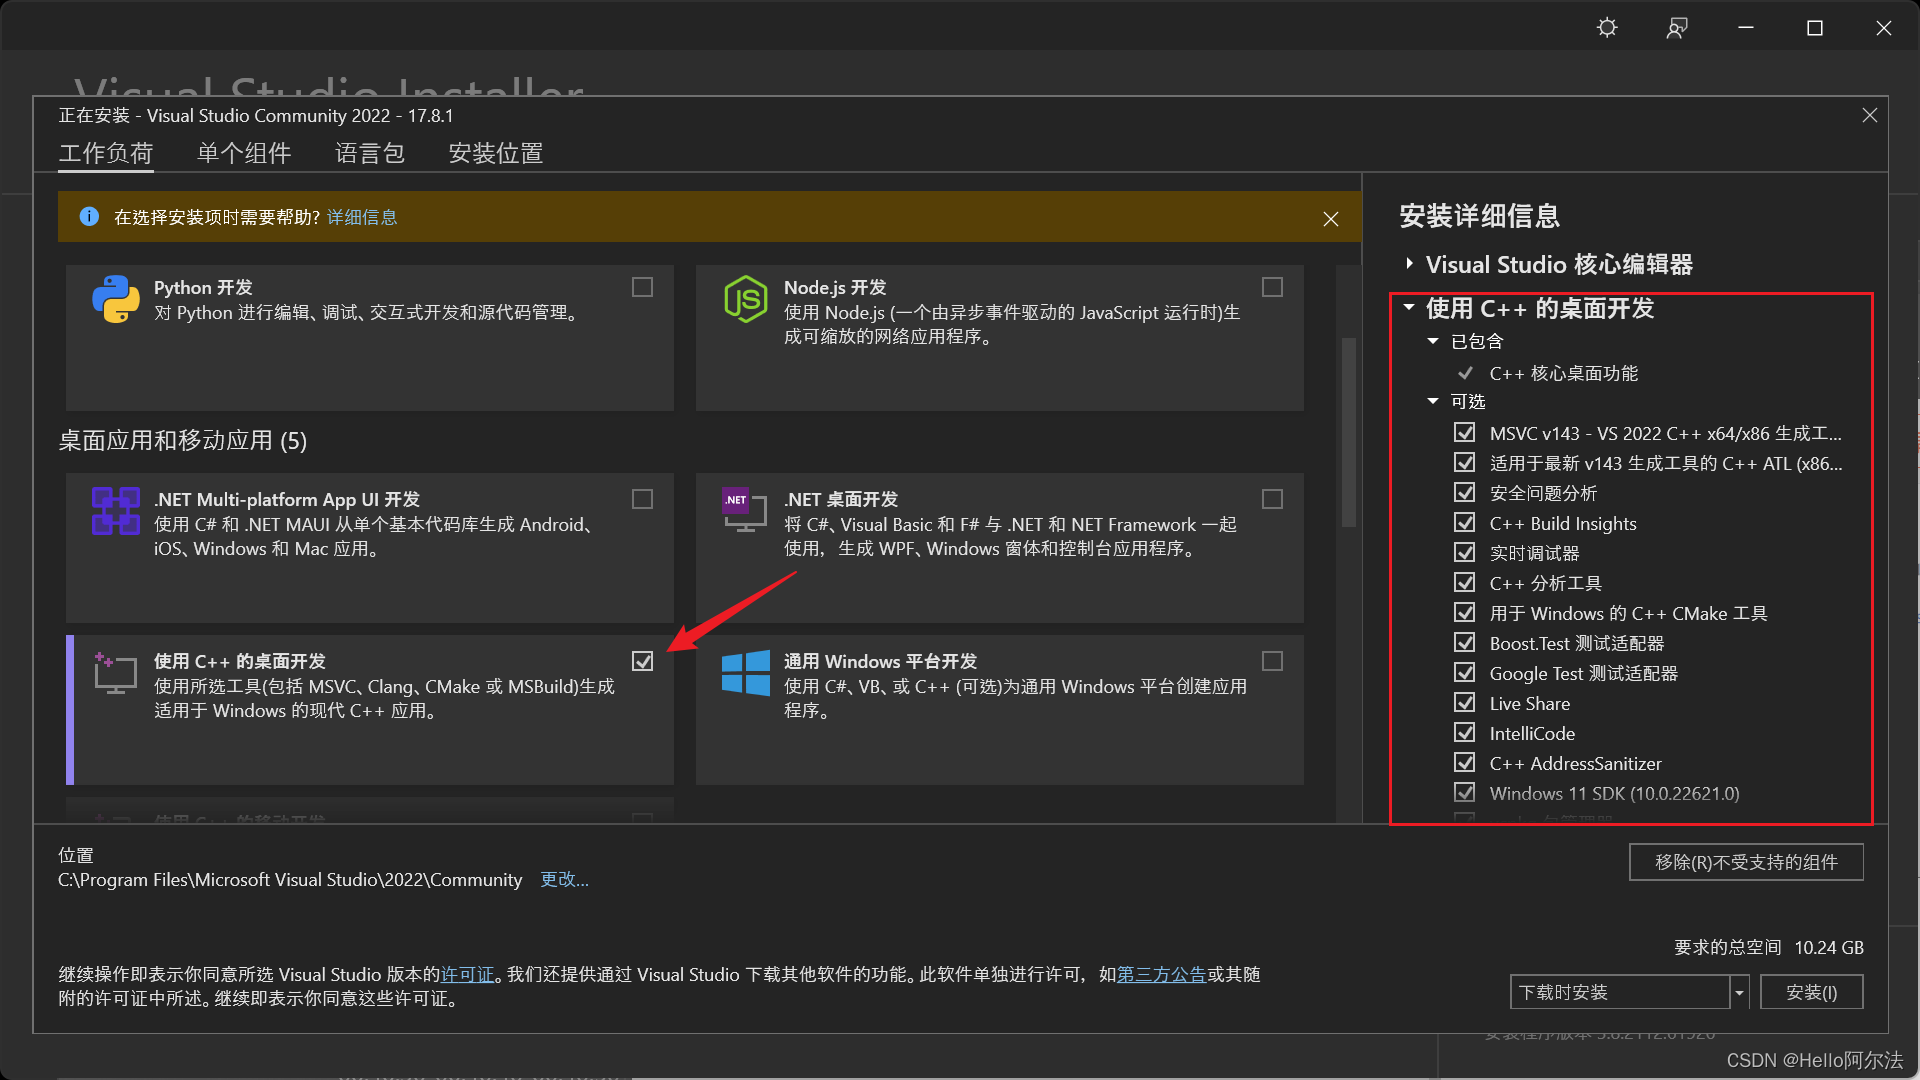
Task: Select the 下载时安装 combo box
Action: point(1620,992)
